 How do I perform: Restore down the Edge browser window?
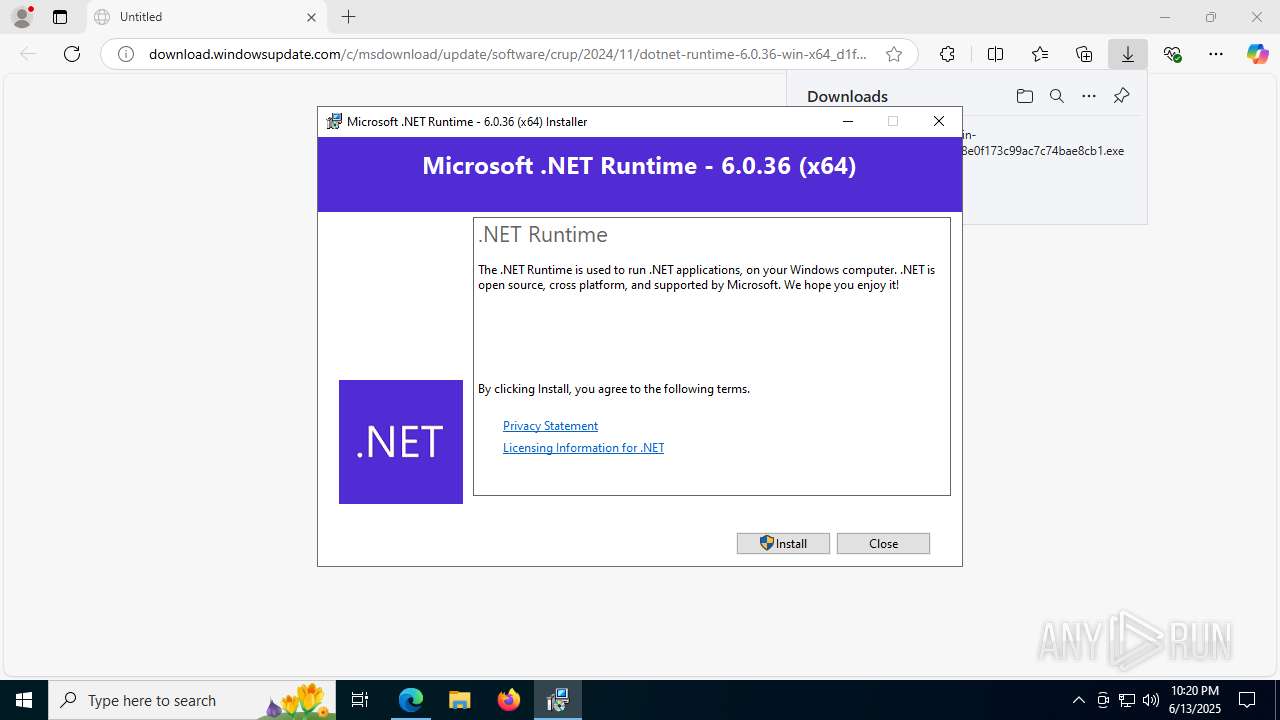(1211, 17)
